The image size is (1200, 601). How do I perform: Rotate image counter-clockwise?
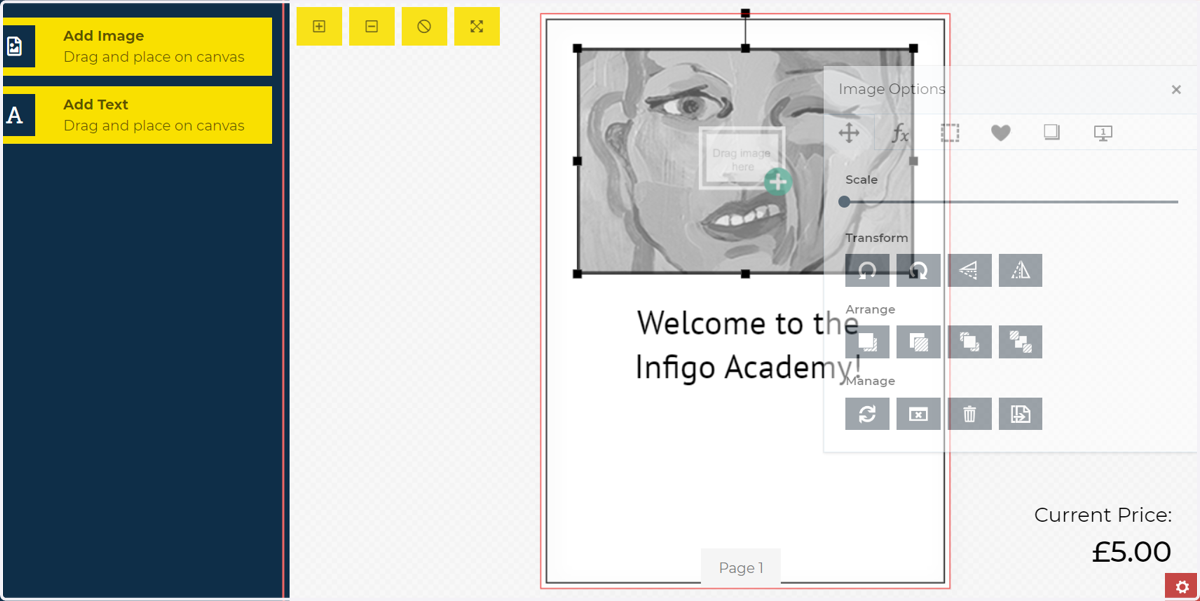867,270
